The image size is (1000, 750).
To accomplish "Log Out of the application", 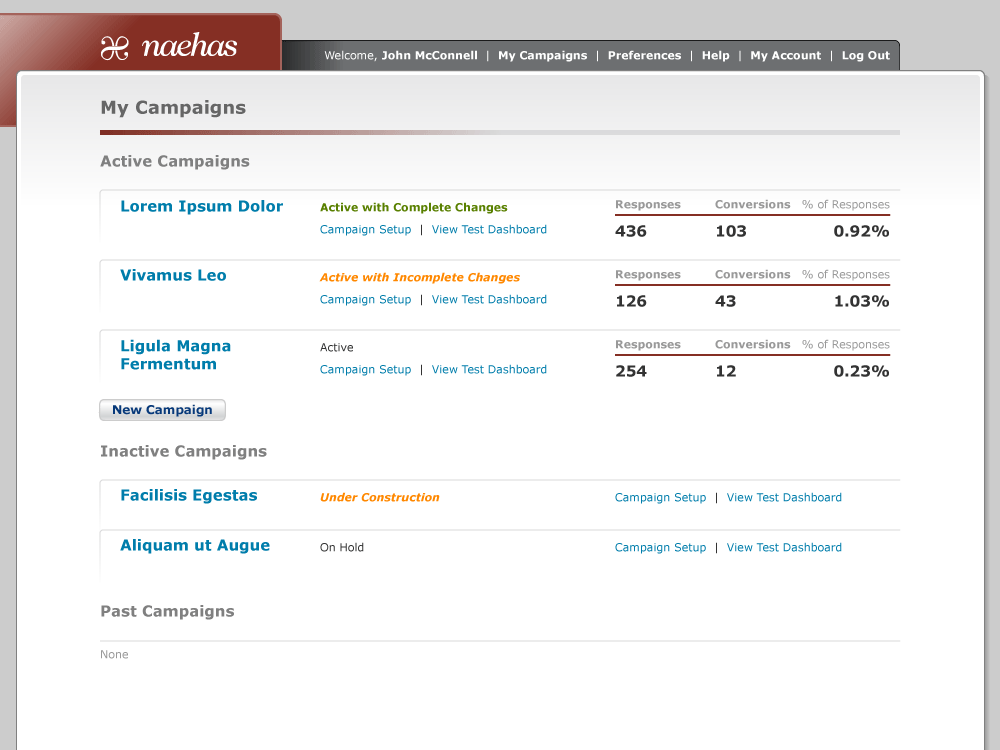I will pos(865,56).
